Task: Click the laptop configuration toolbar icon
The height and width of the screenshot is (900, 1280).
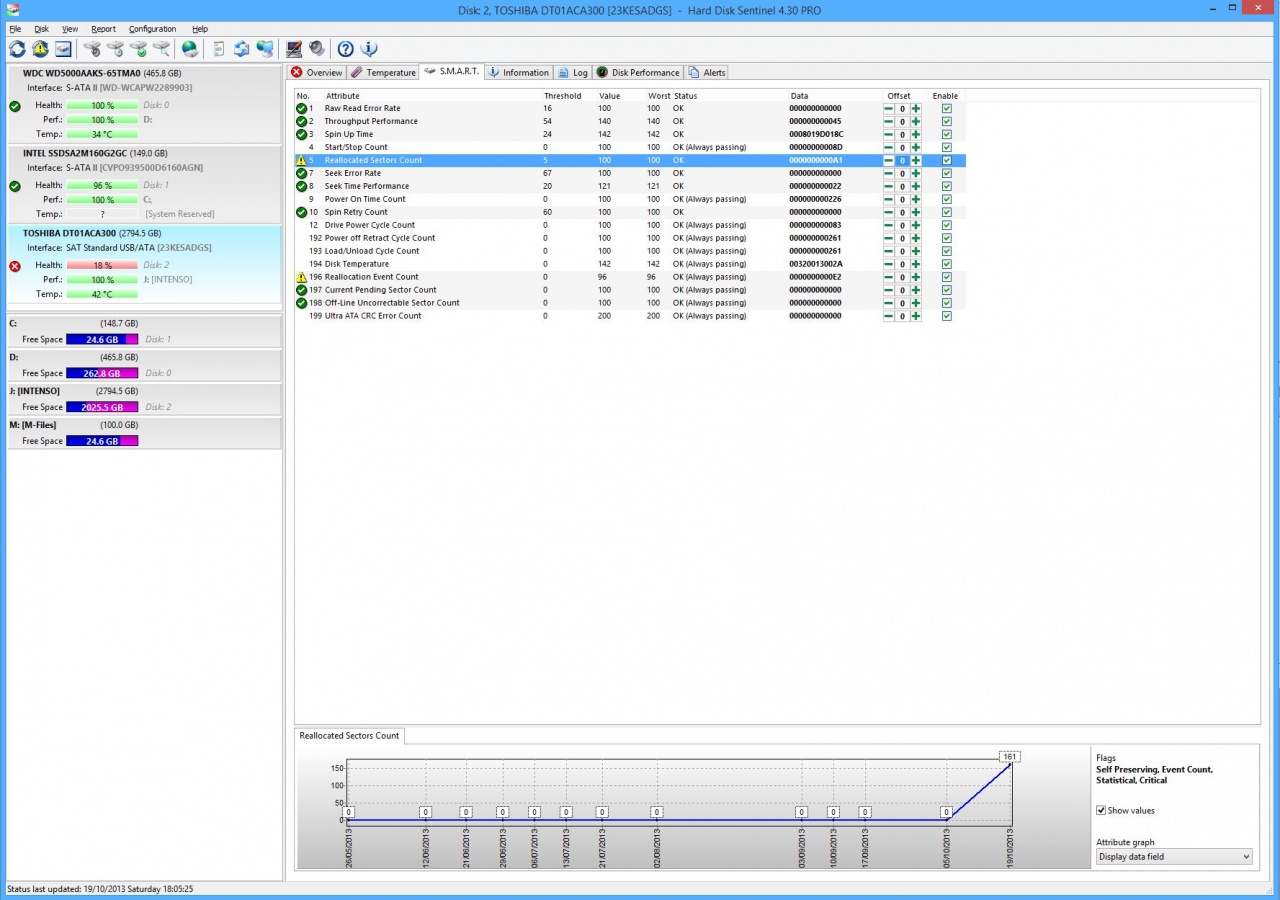Action: click(x=294, y=48)
